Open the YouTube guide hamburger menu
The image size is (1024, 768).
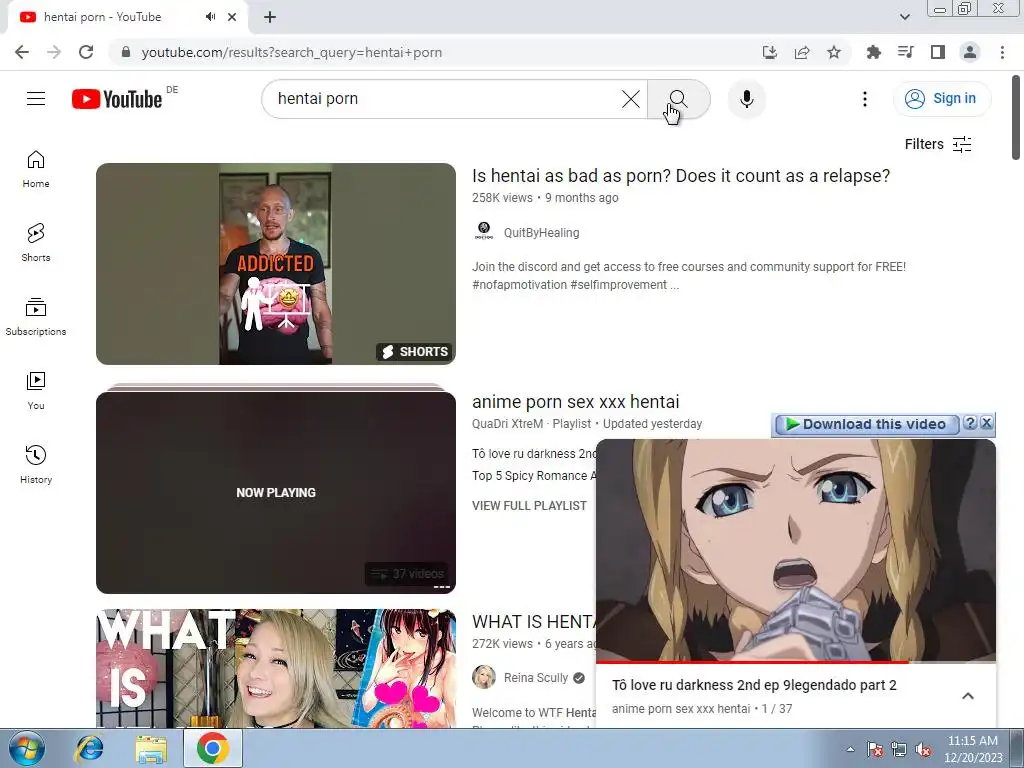[x=36, y=99]
